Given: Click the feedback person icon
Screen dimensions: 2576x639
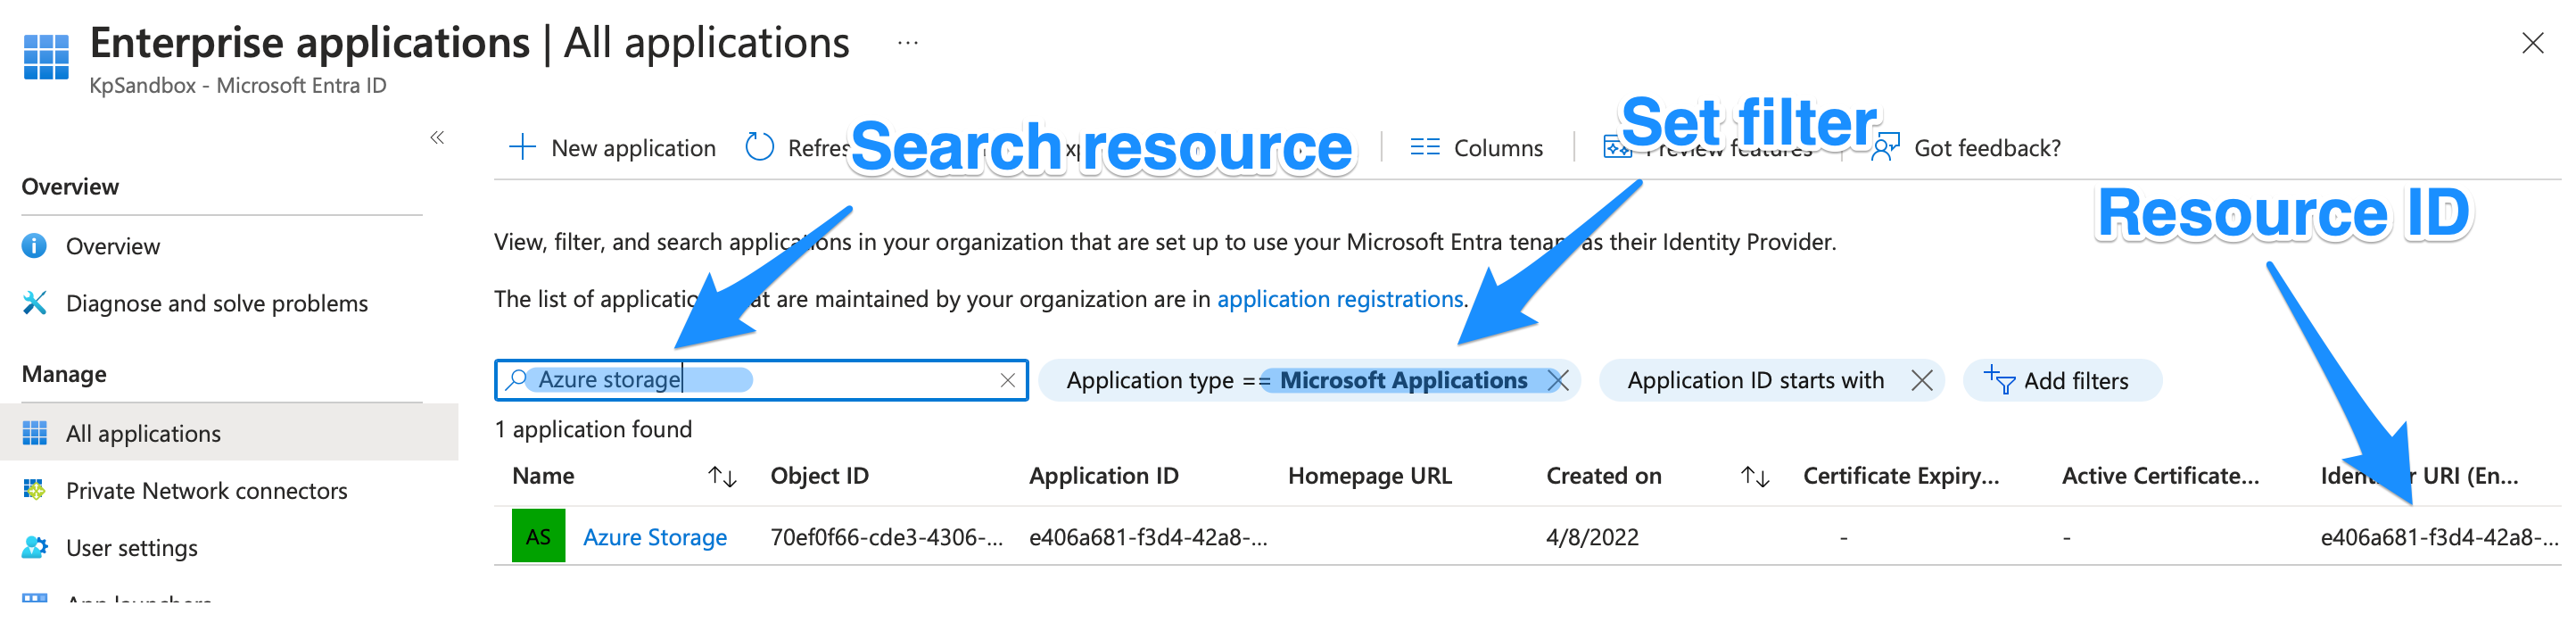Looking at the screenshot, I should (1885, 148).
